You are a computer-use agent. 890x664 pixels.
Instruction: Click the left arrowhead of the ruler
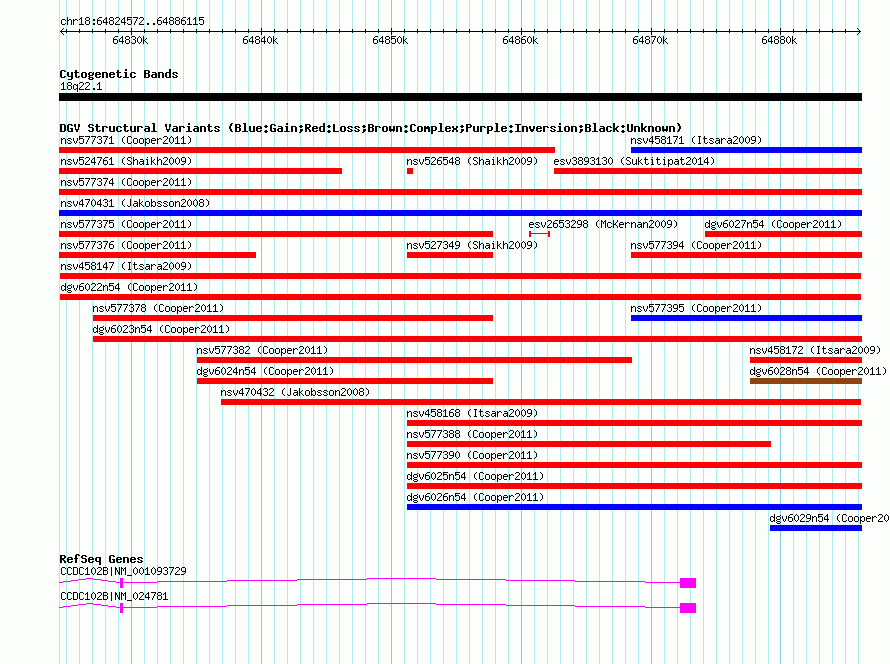62,31
